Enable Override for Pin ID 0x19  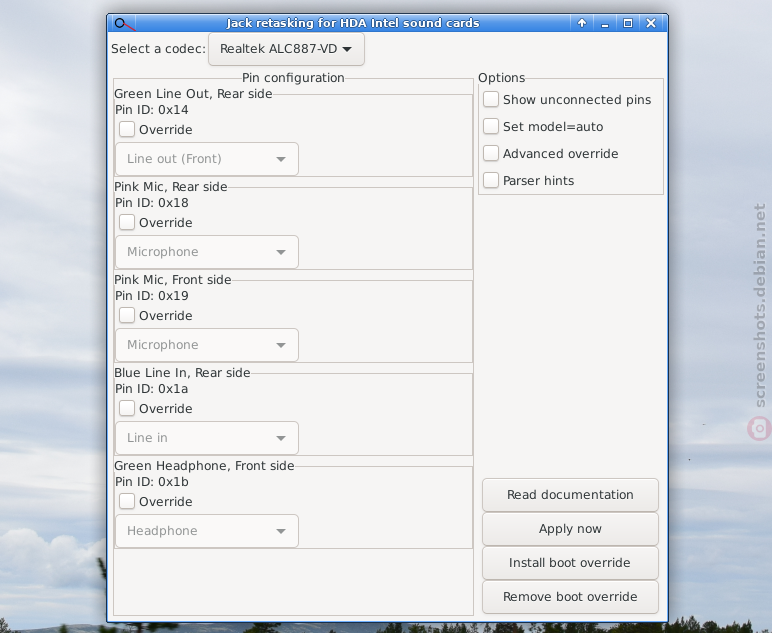point(127,316)
